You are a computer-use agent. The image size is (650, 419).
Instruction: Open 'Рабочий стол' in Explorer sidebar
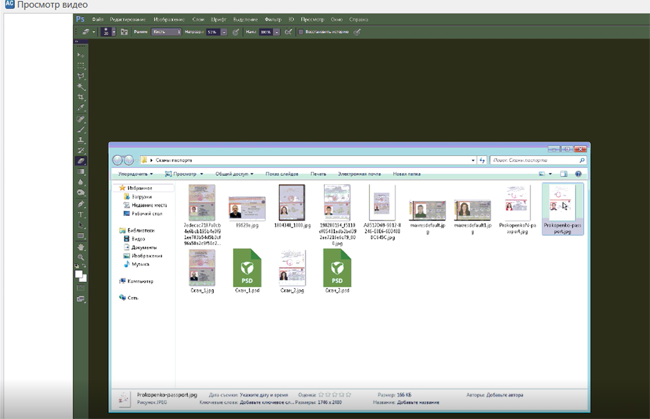[143, 214]
